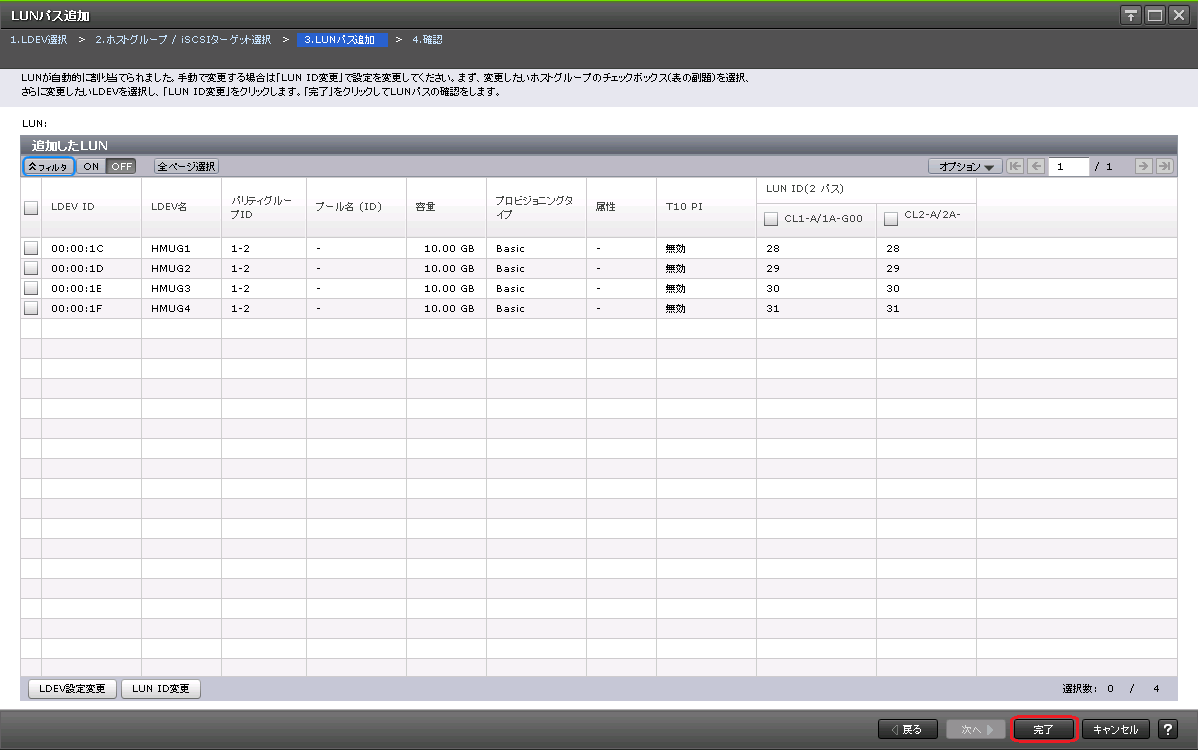1198x750 pixels.
Task: Collapse the フィルタ filter panel
Action: pos(48,167)
